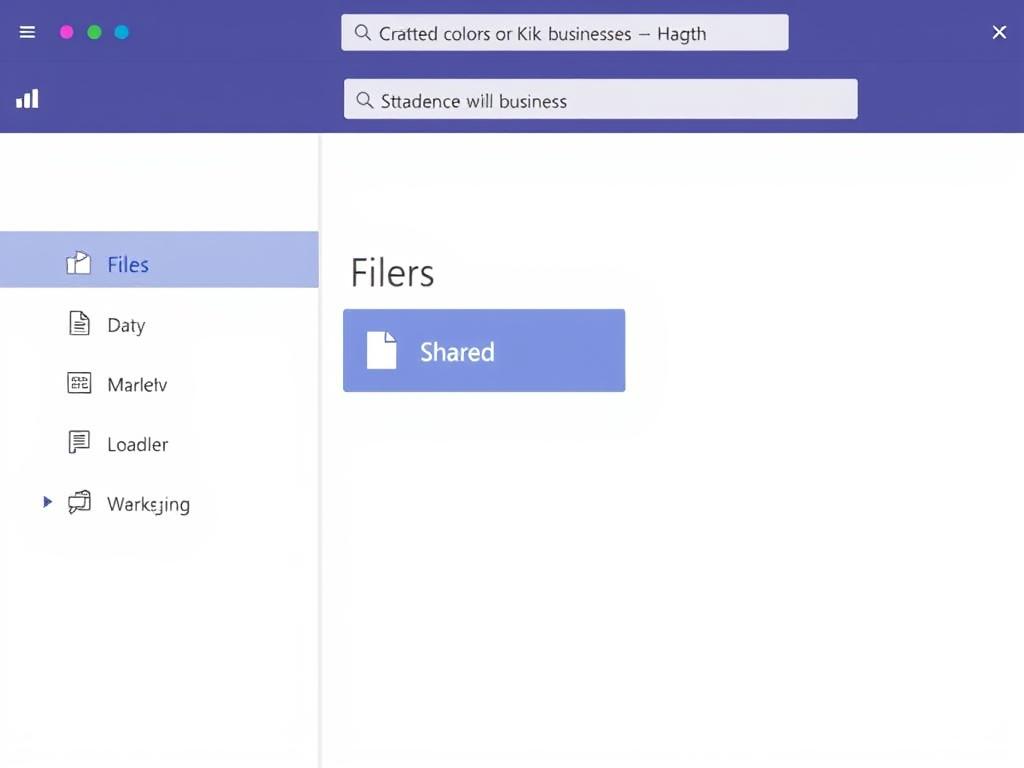The width and height of the screenshot is (1024, 768).
Task: Click magnifier icon in second search bar
Action: tap(364, 100)
